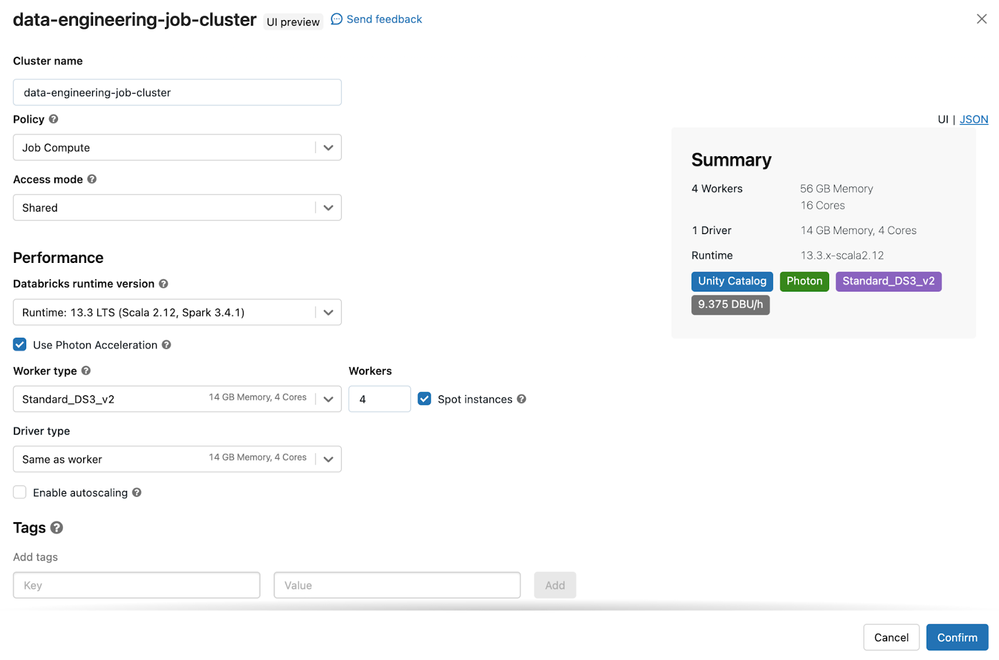This screenshot has height=660, width=999.
Task: Close the cluster configuration dialog
Action: [x=981, y=19]
